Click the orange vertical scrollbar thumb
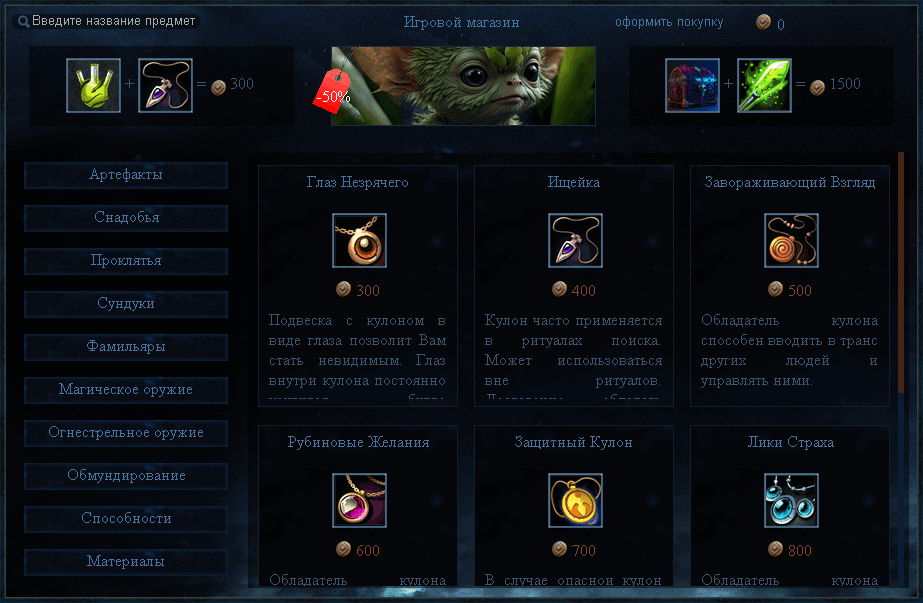Screen dimensions: 923x603 click(x=901, y=273)
